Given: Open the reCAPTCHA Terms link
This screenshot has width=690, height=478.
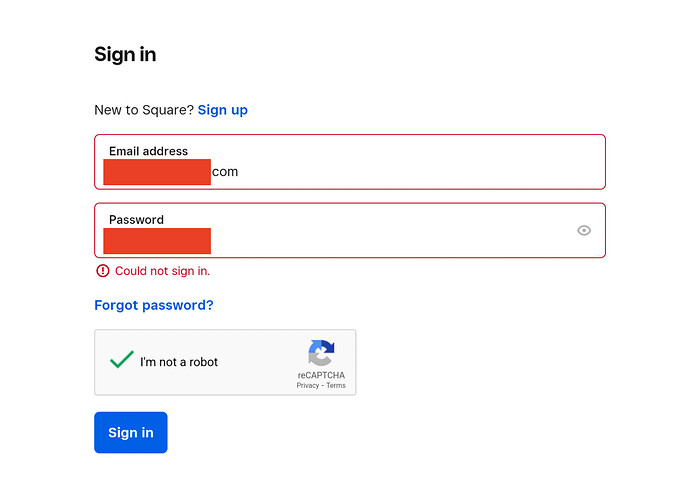Looking at the screenshot, I should click(336, 385).
